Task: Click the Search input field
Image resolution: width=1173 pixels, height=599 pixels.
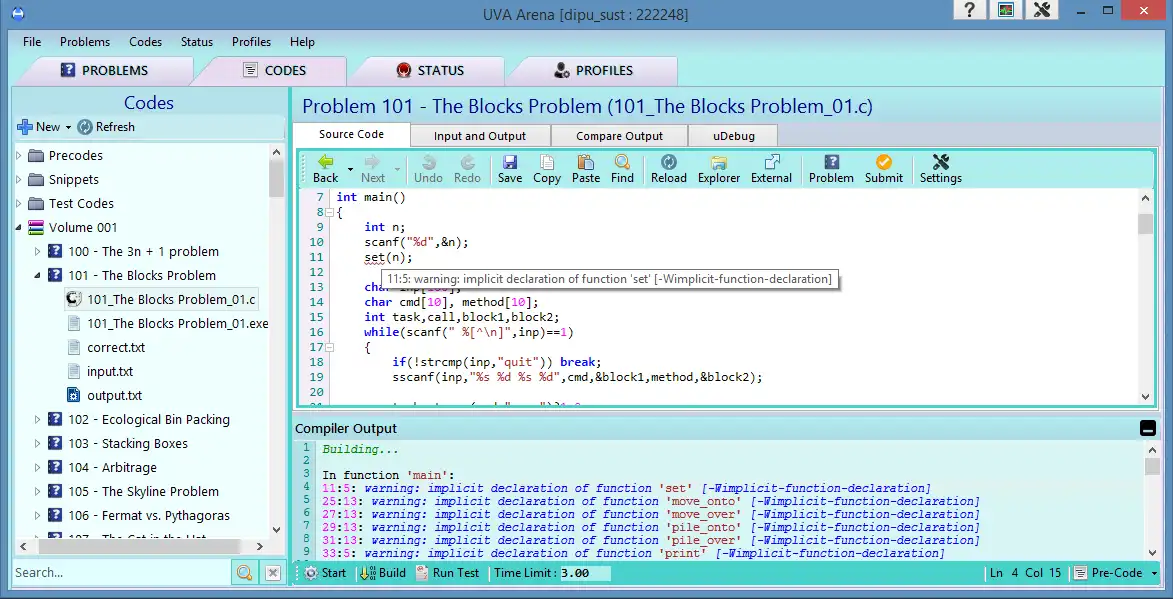Action: coord(122,573)
